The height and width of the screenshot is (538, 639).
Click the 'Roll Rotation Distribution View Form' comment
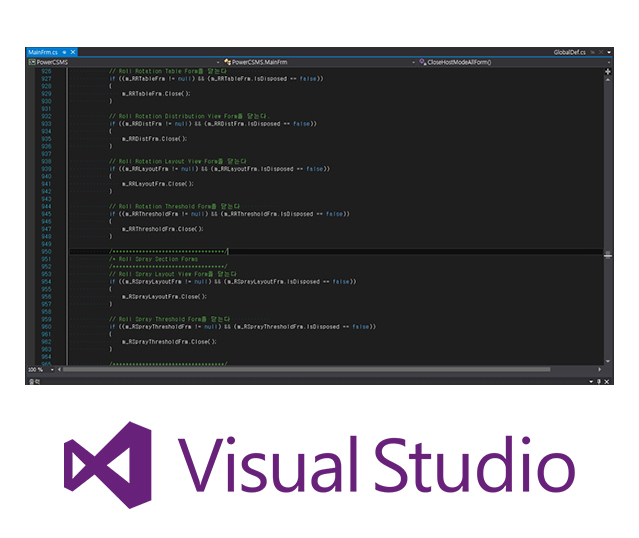pyautogui.click(x=189, y=116)
